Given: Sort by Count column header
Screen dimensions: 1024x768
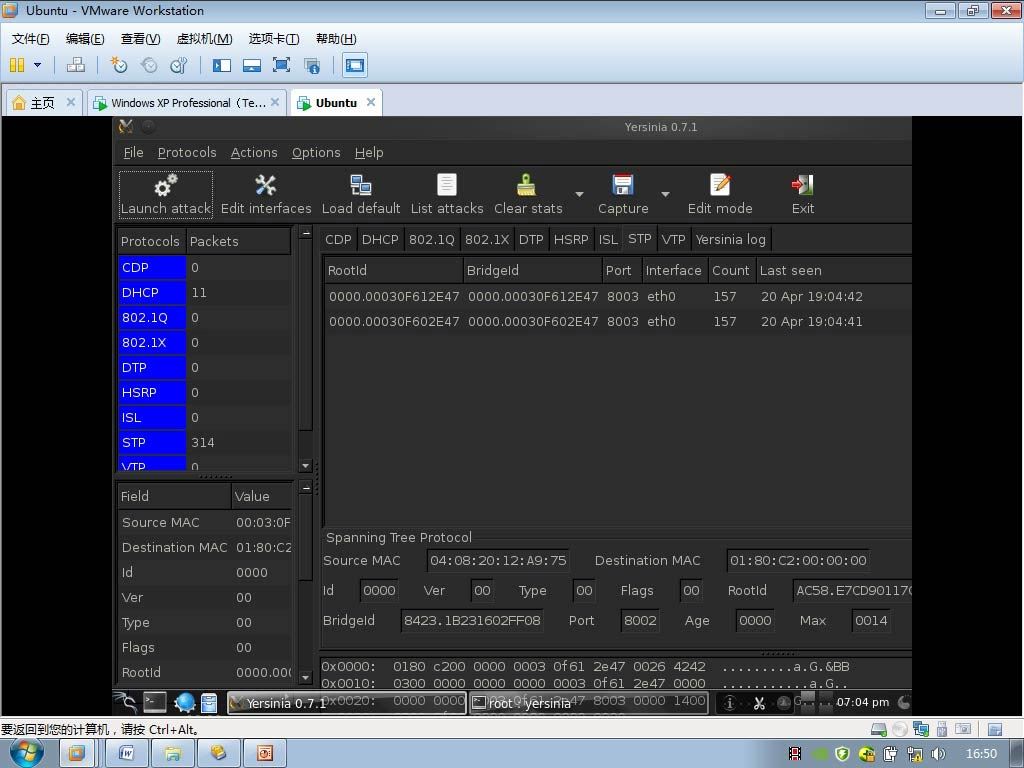Looking at the screenshot, I should click(x=731, y=270).
